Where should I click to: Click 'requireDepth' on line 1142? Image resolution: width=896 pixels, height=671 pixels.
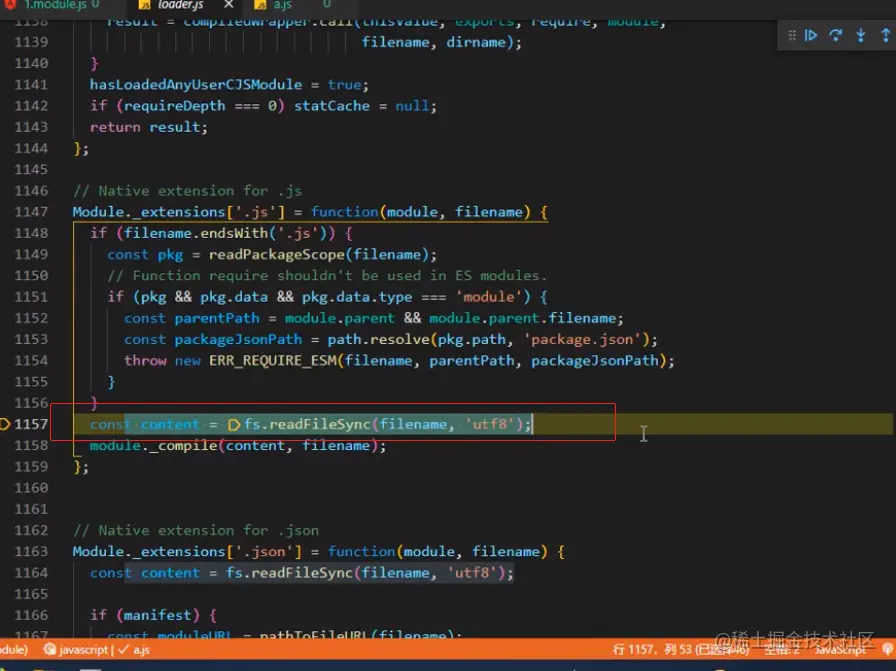[x=174, y=106]
